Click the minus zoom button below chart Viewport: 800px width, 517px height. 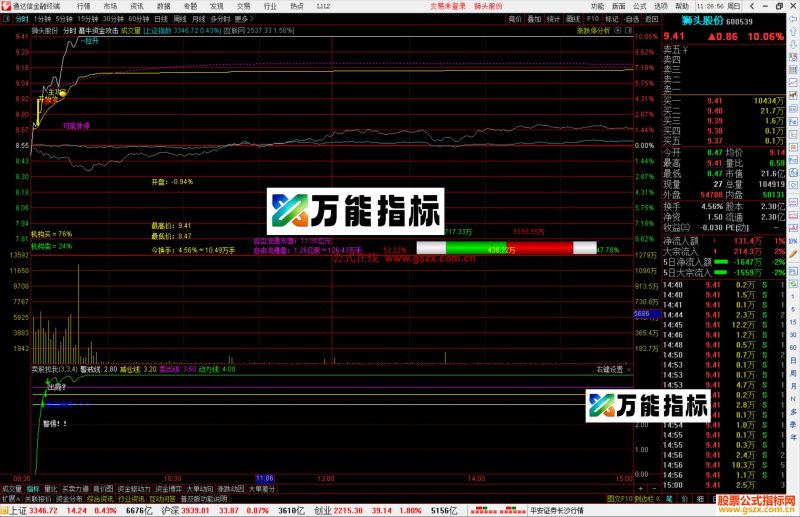pyautogui.click(x=655, y=489)
